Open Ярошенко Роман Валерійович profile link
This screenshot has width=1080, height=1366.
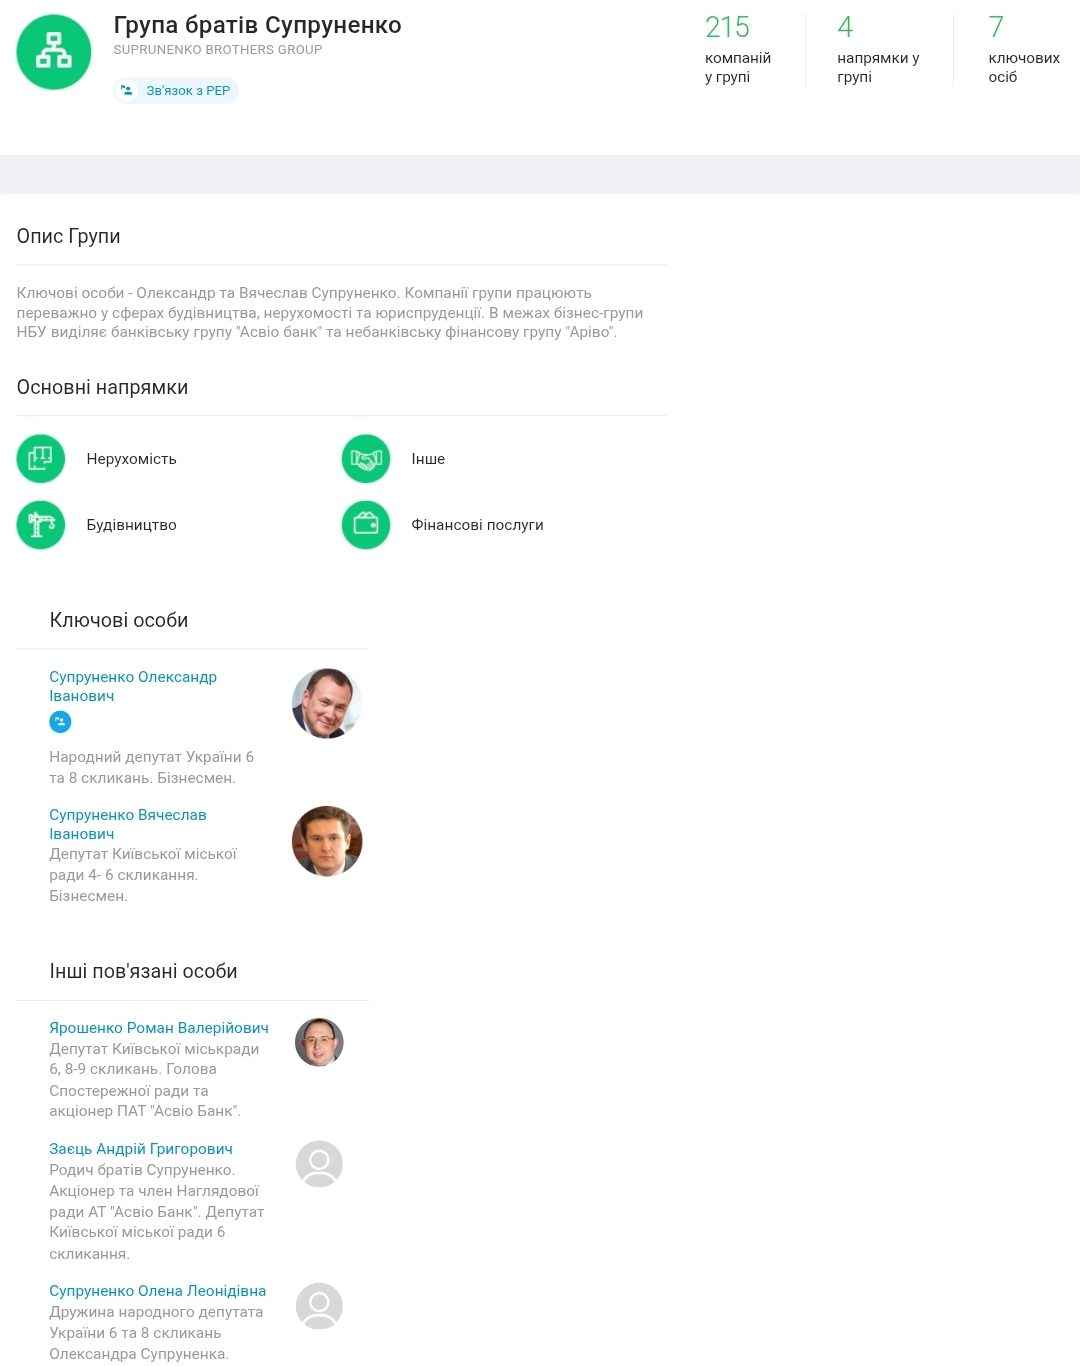coord(158,1028)
